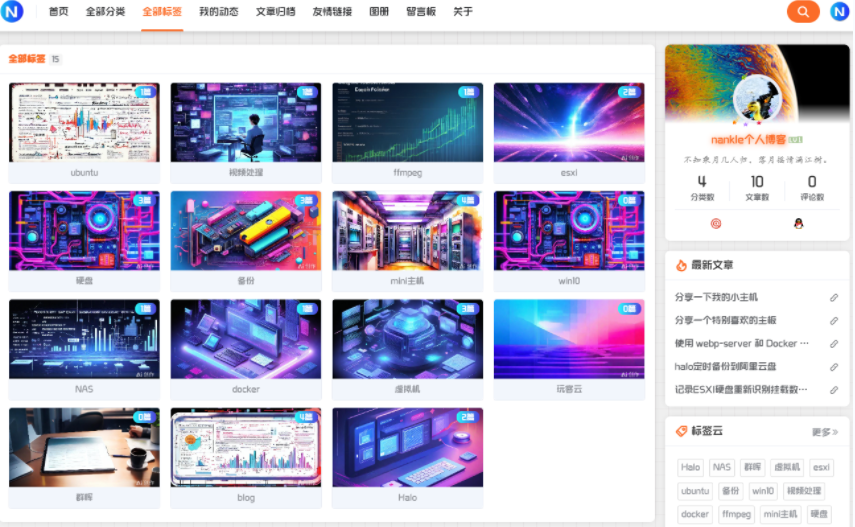Open the ubuntu tag card thumbnail

[x=84, y=122]
